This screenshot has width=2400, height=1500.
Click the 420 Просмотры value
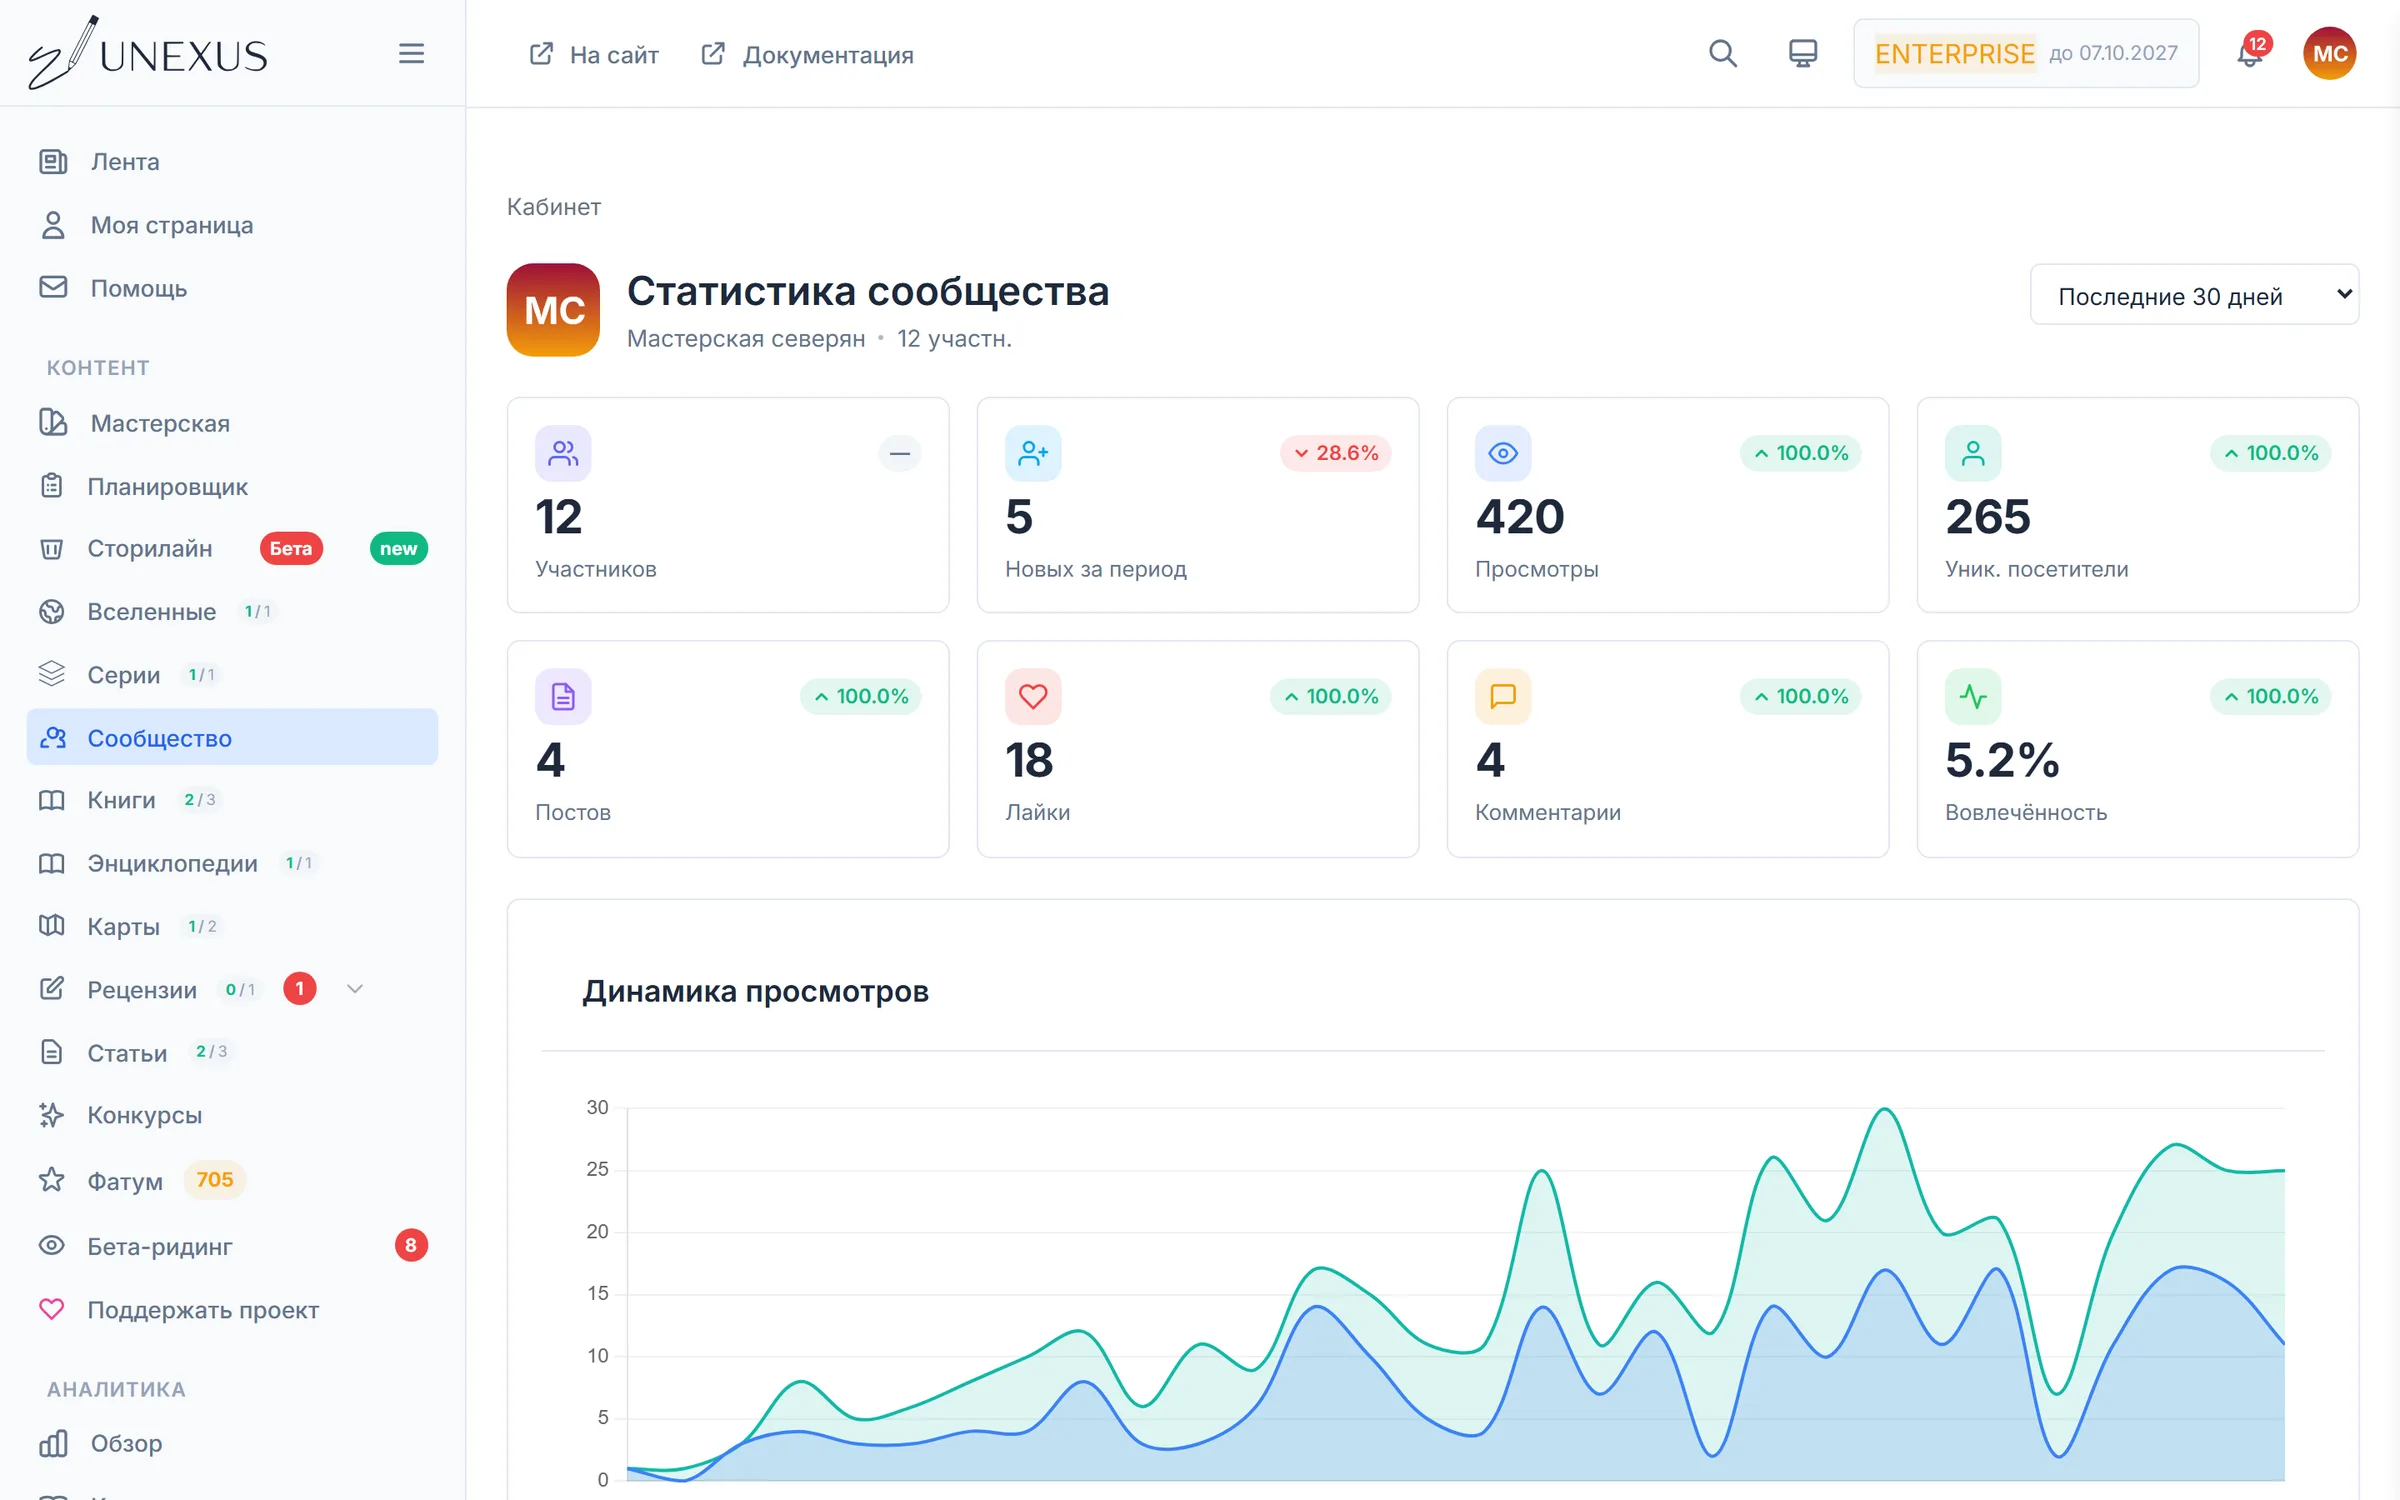coord(1520,517)
